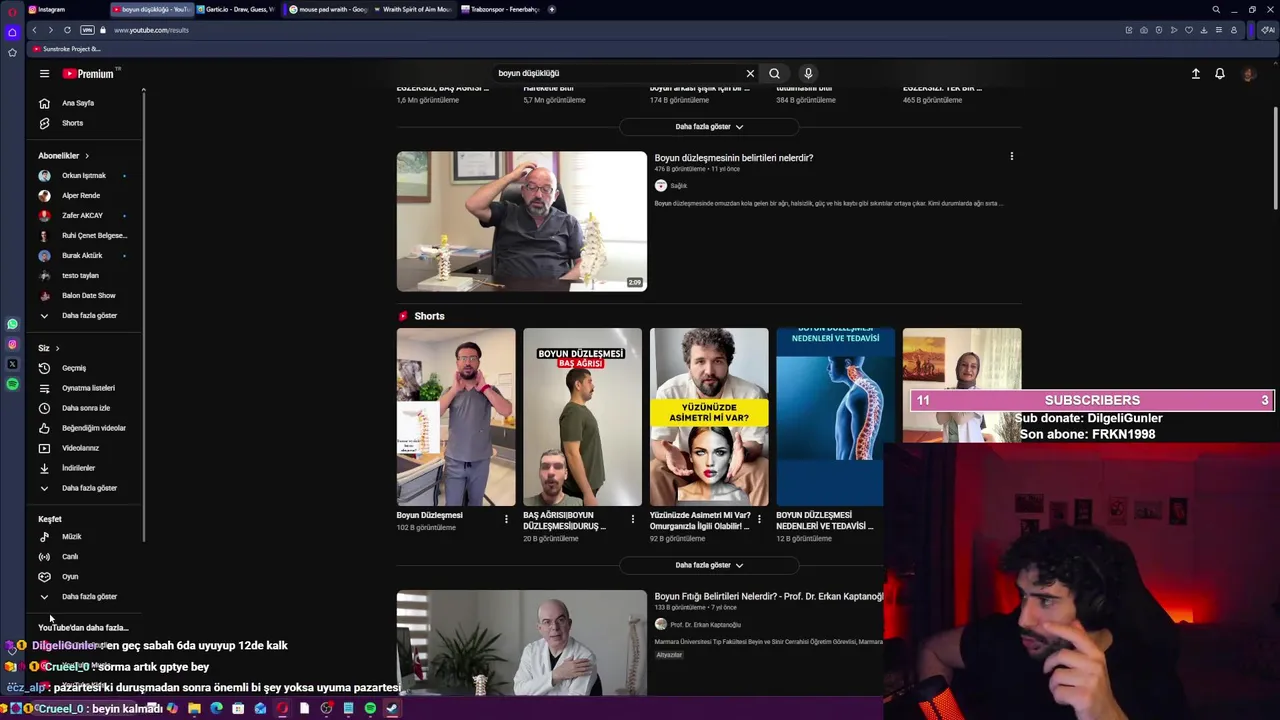The height and width of the screenshot is (720, 1280).
Task: Open Abonelikler section arrow
Action: coord(87,156)
